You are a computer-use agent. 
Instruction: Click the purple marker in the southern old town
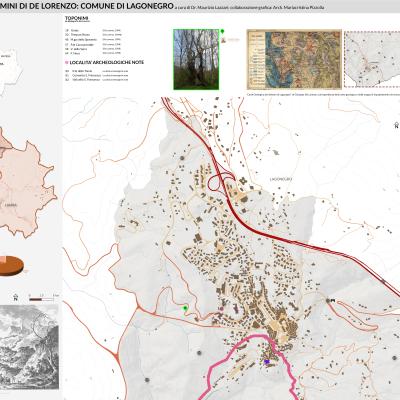coord(266,362)
